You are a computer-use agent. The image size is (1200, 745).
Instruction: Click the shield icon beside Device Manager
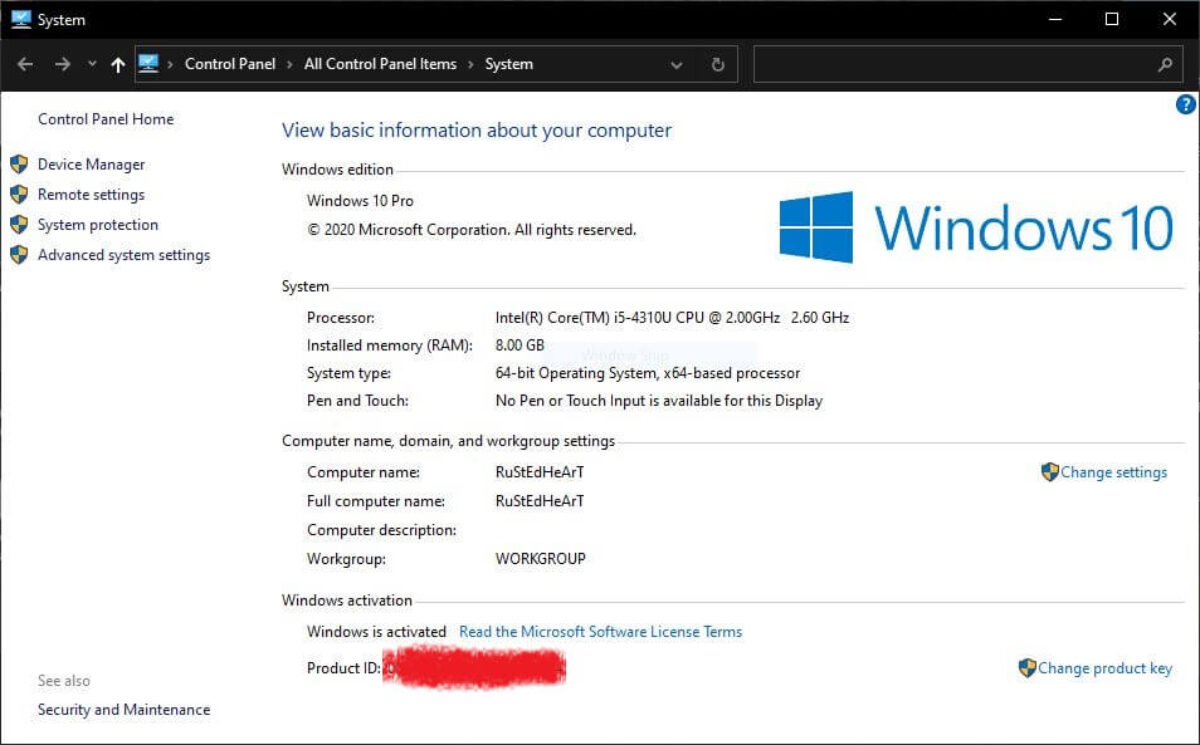pos(19,164)
